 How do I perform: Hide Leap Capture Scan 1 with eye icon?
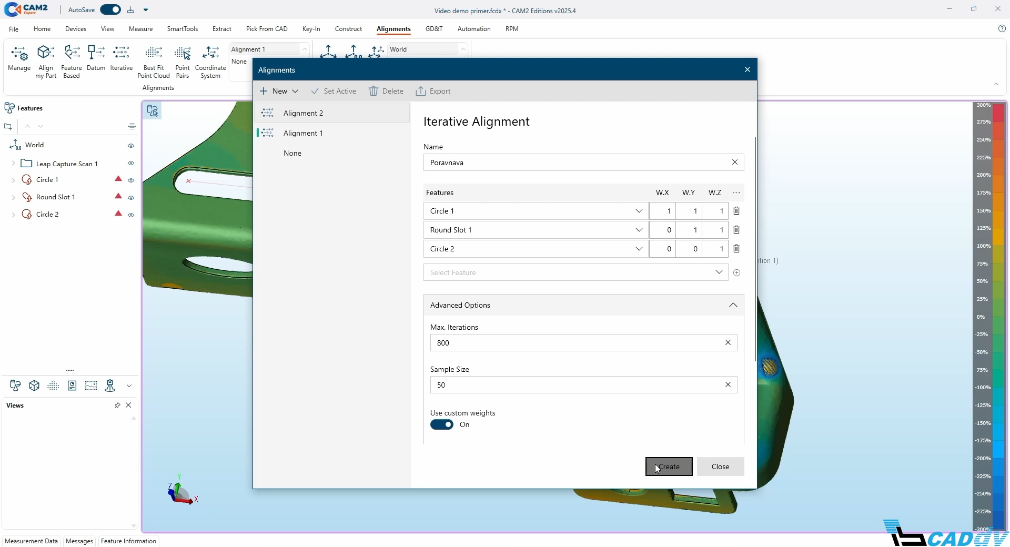(x=131, y=164)
